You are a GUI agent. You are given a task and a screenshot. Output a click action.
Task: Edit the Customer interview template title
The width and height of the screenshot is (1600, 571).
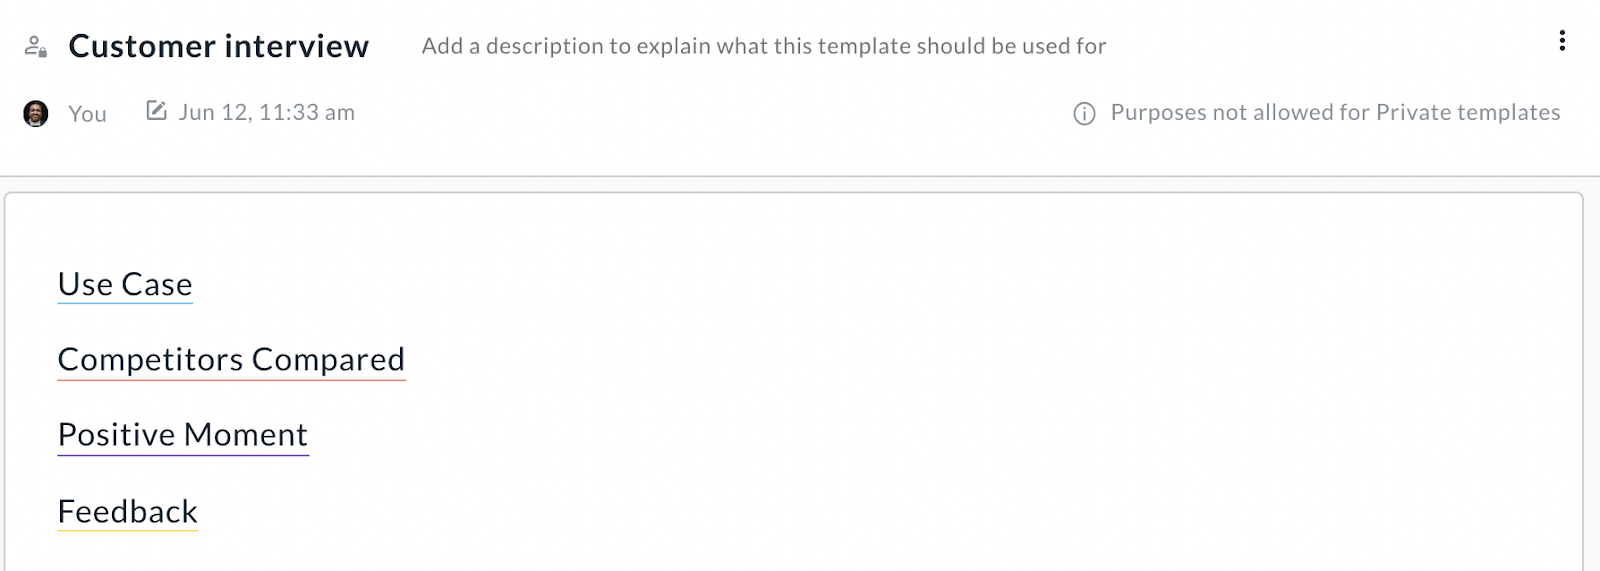click(x=219, y=46)
